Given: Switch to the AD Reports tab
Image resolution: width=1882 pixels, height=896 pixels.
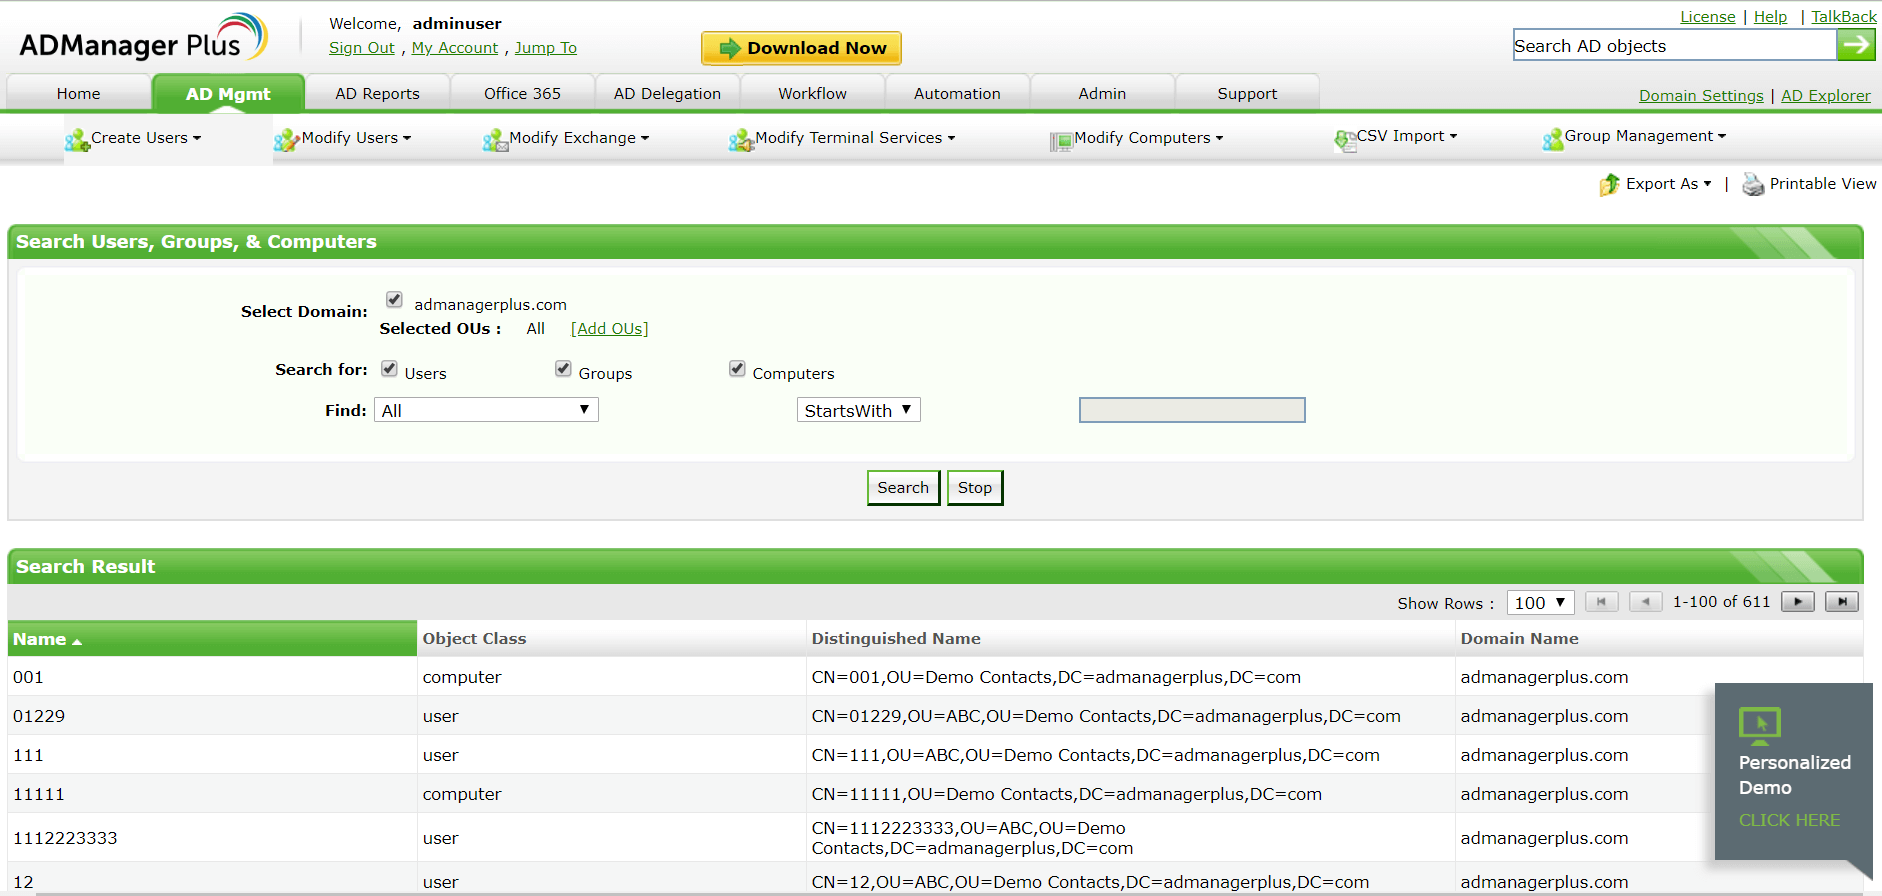Looking at the screenshot, I should tap(378, 93).
